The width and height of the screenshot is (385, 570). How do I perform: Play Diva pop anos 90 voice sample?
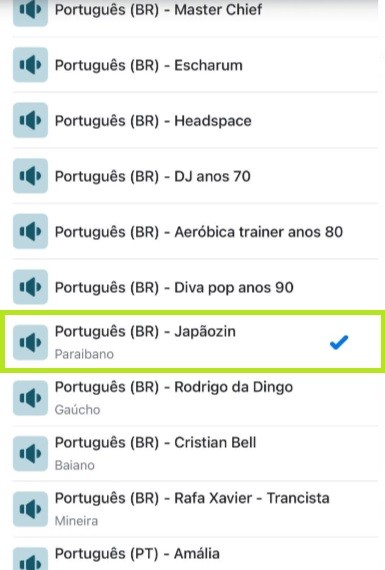pos(30,287)
